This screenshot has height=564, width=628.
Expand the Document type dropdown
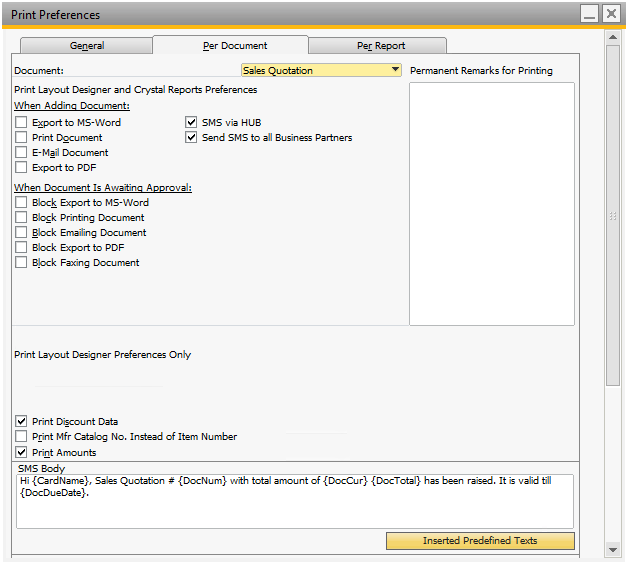[395, 71]
